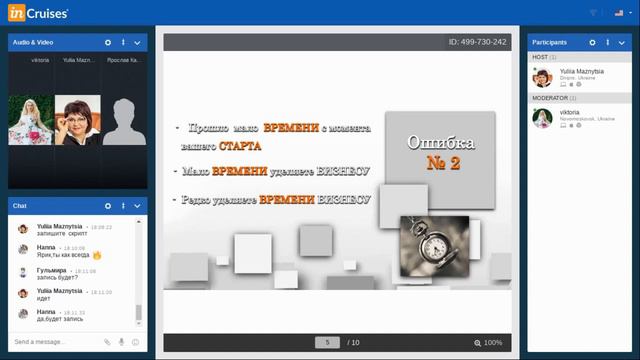Image resolution: width=640 pixels, height=360 pixels.
Task: Click the chat message 'идет'
Action: tap(43, 299)
